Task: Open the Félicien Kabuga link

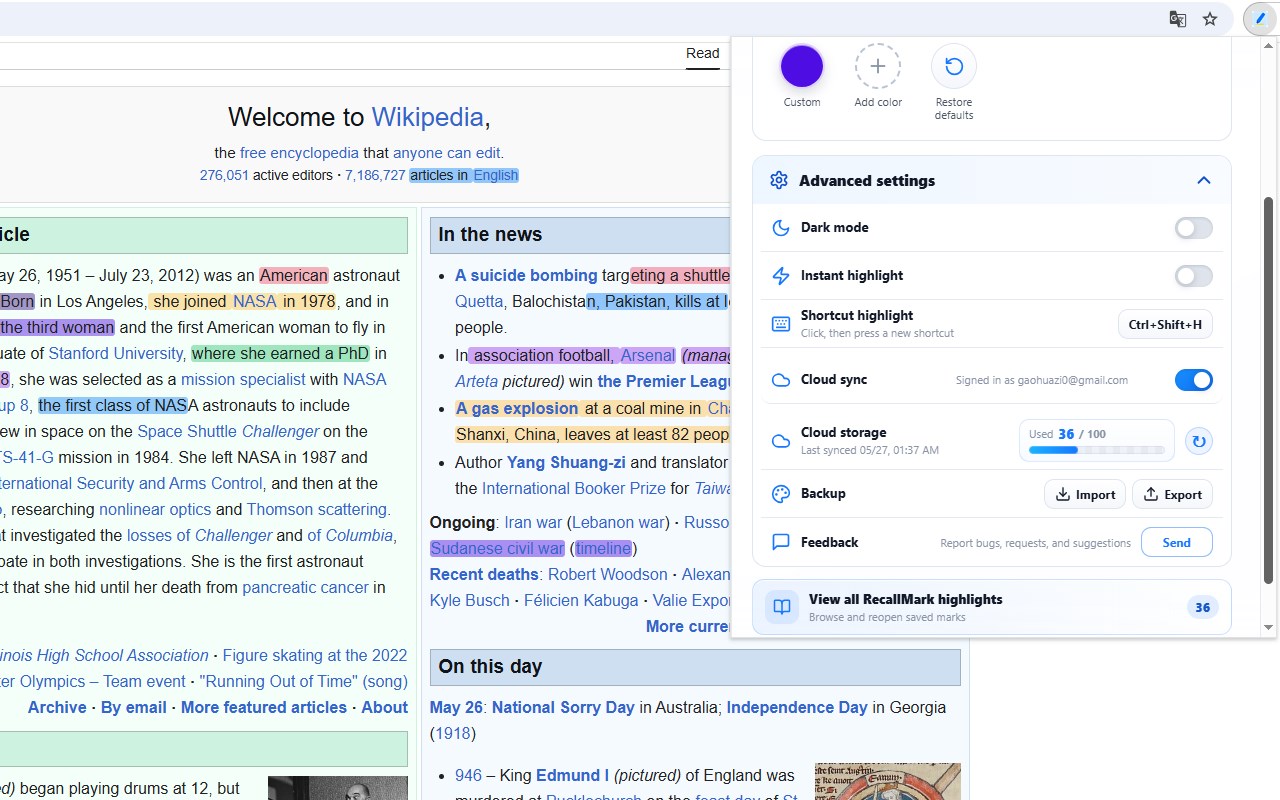Action: pyautogui.click(x=581, y=600)
